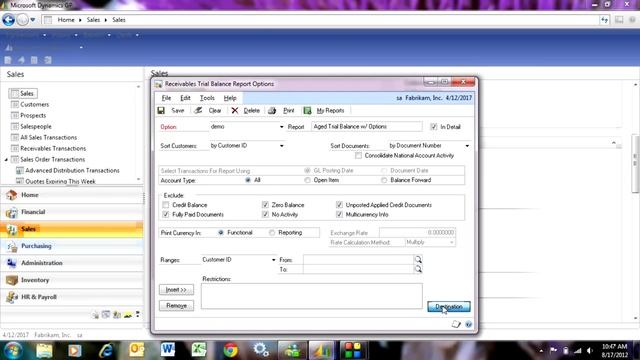Click the red Delete X icon
This screenshot has height=360, width=640.
click(235, 111)
